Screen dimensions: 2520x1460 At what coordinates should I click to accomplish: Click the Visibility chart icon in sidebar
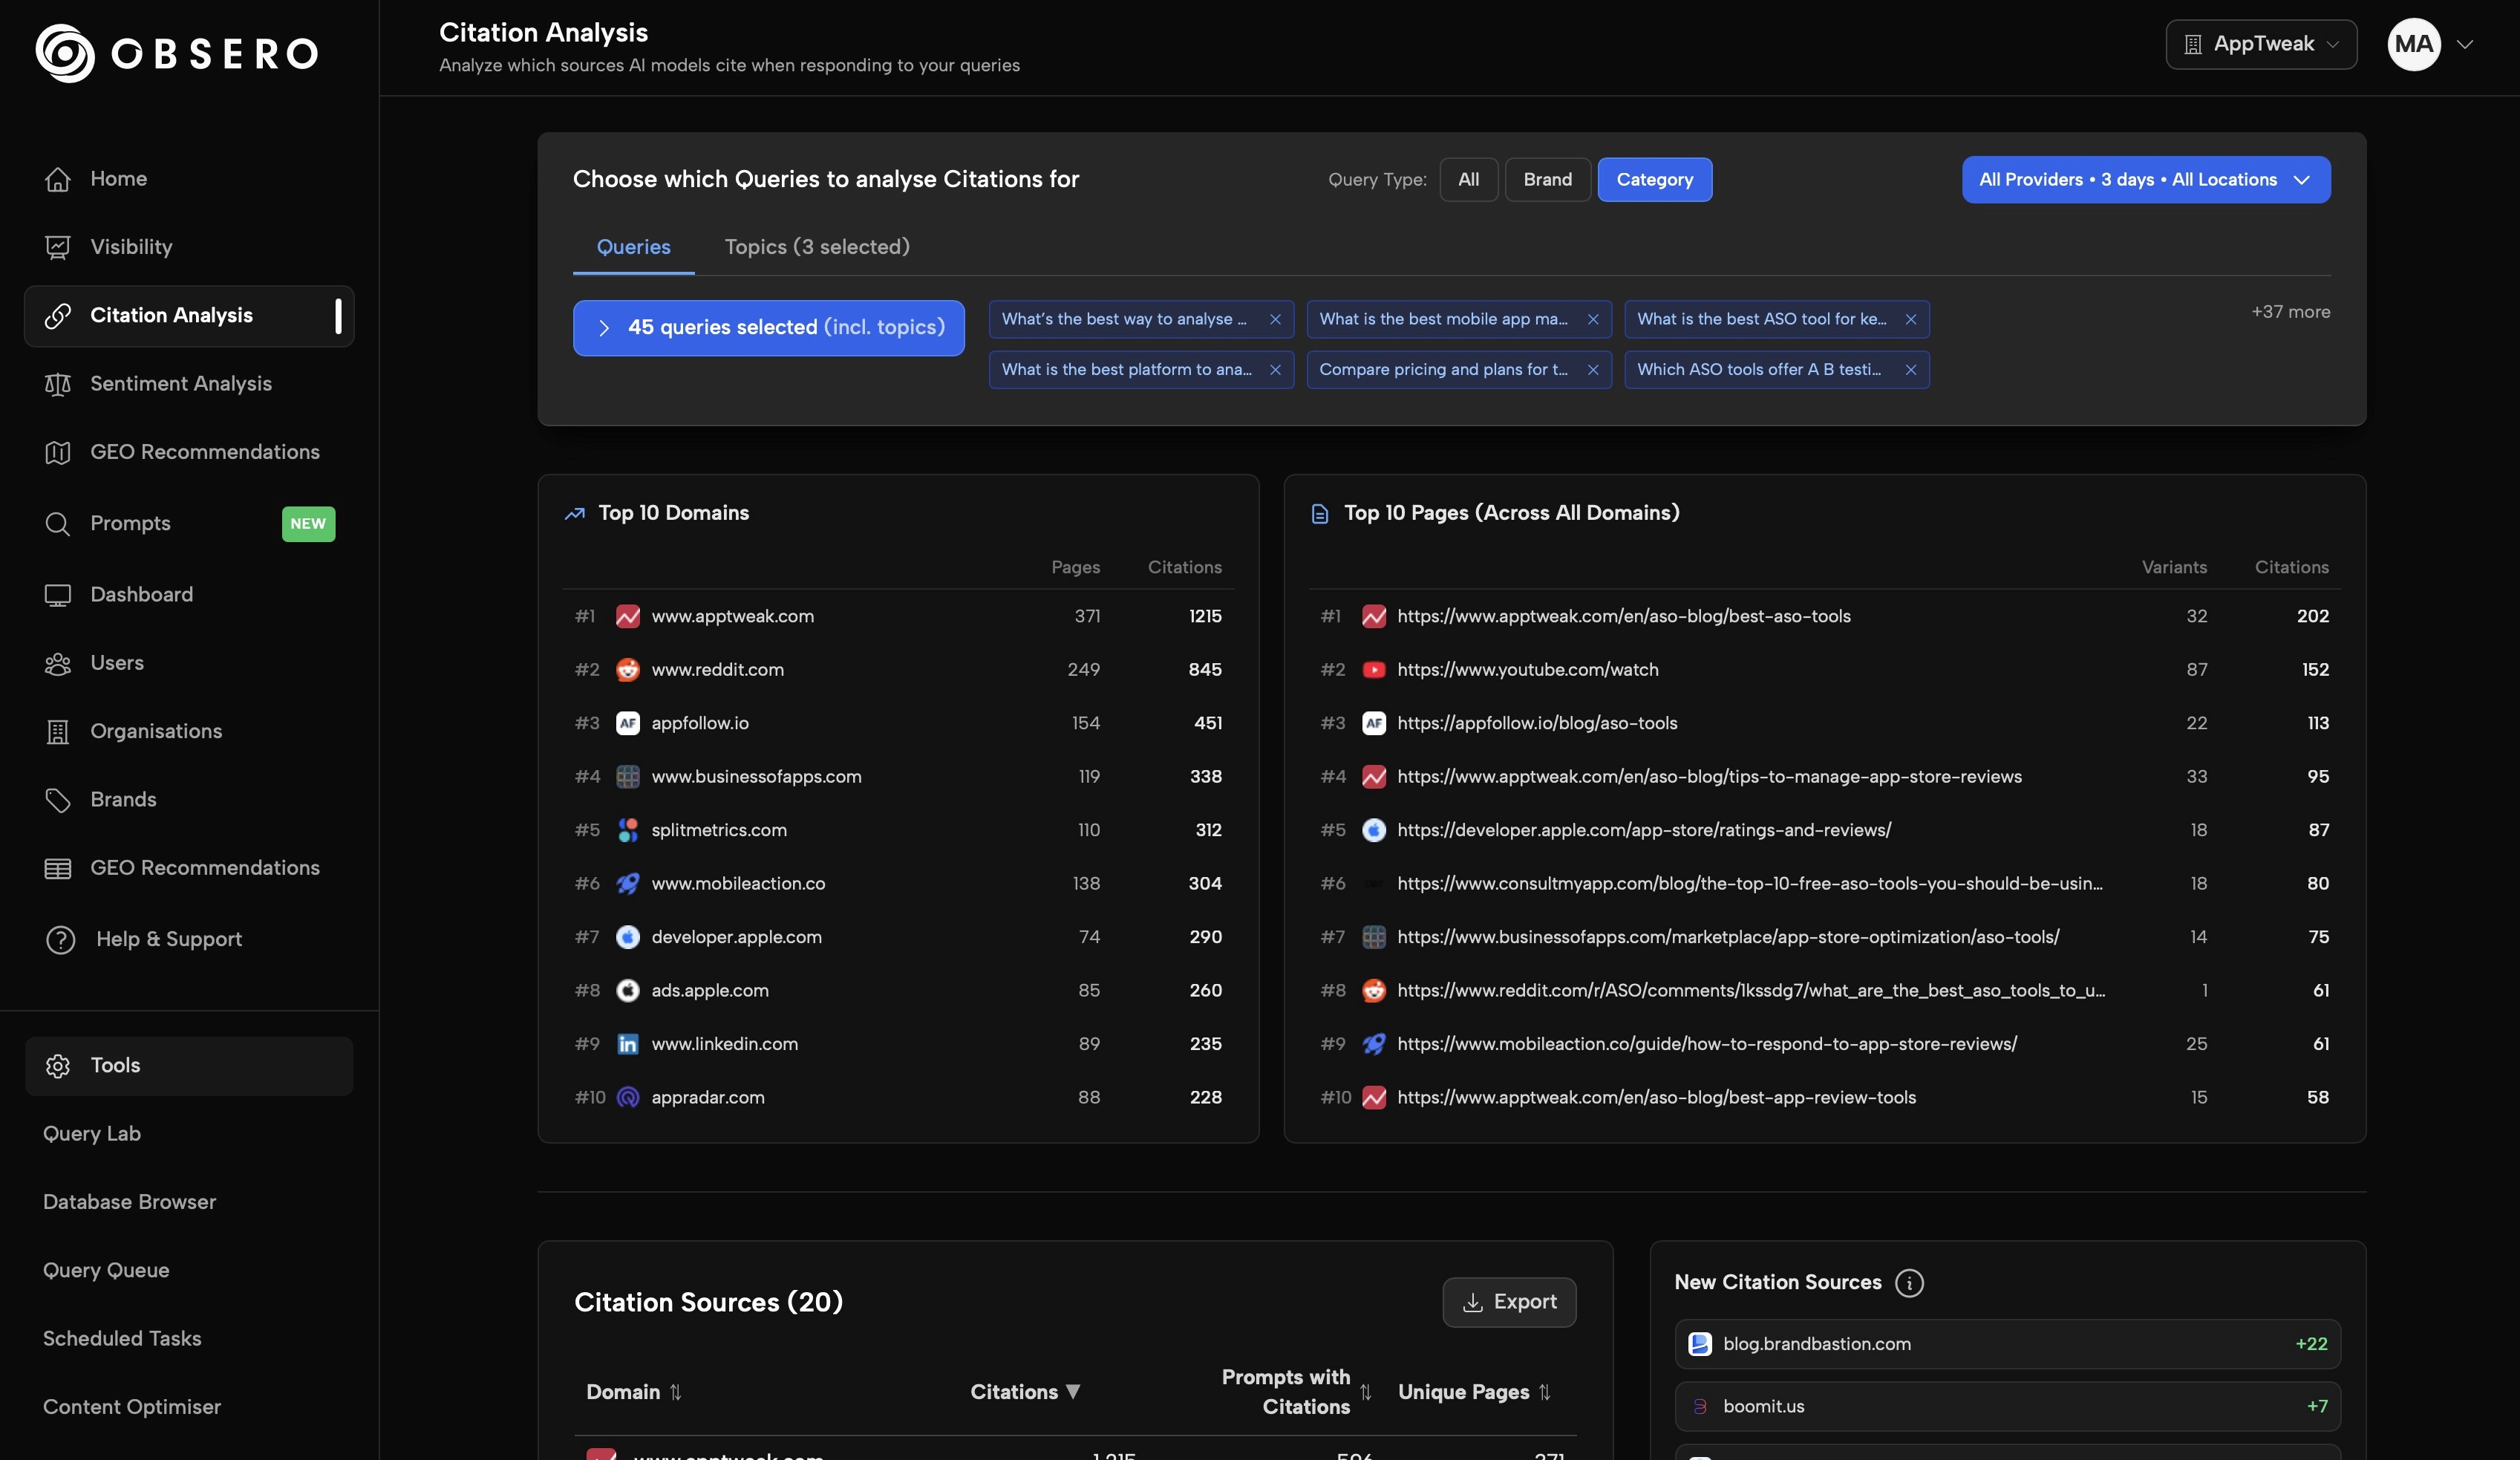pyautogui.click(x=58, y=247)
